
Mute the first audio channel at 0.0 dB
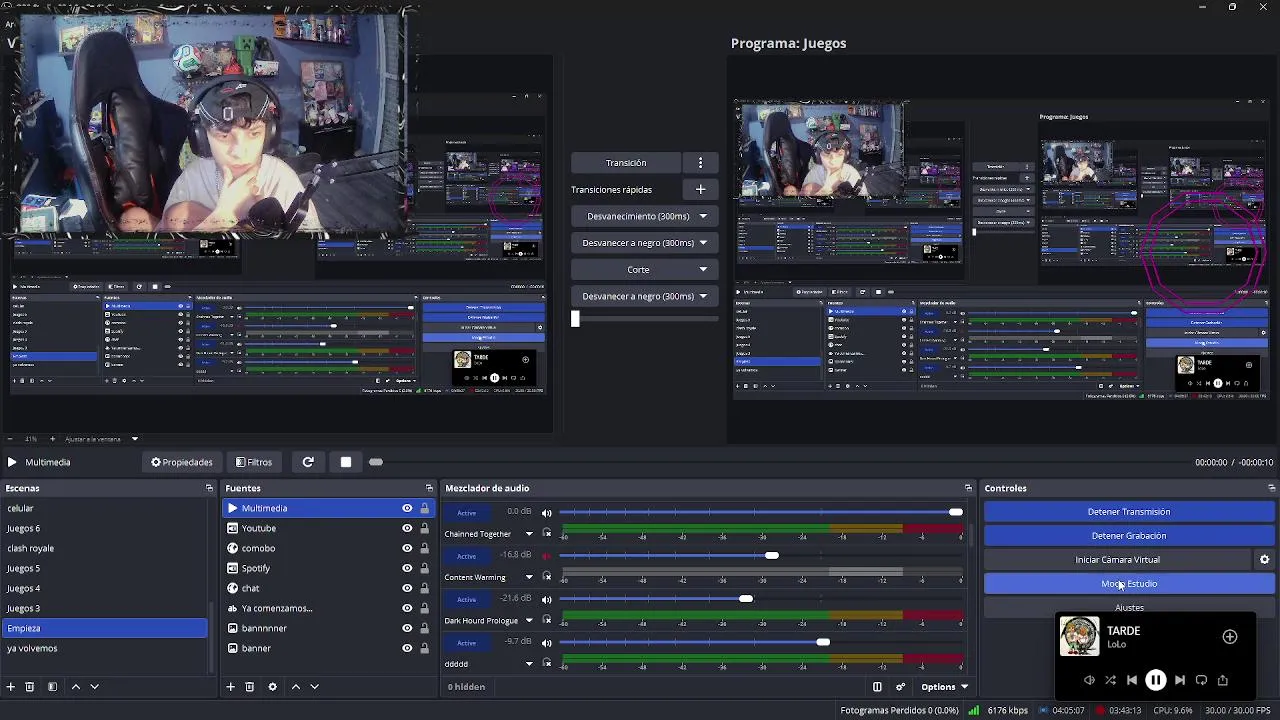pyautogui.click(x=546, y=513)
